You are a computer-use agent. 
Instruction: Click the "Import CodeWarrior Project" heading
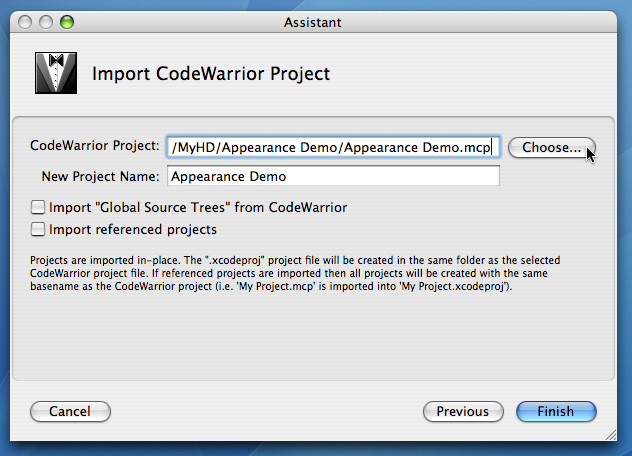(211, 73)
